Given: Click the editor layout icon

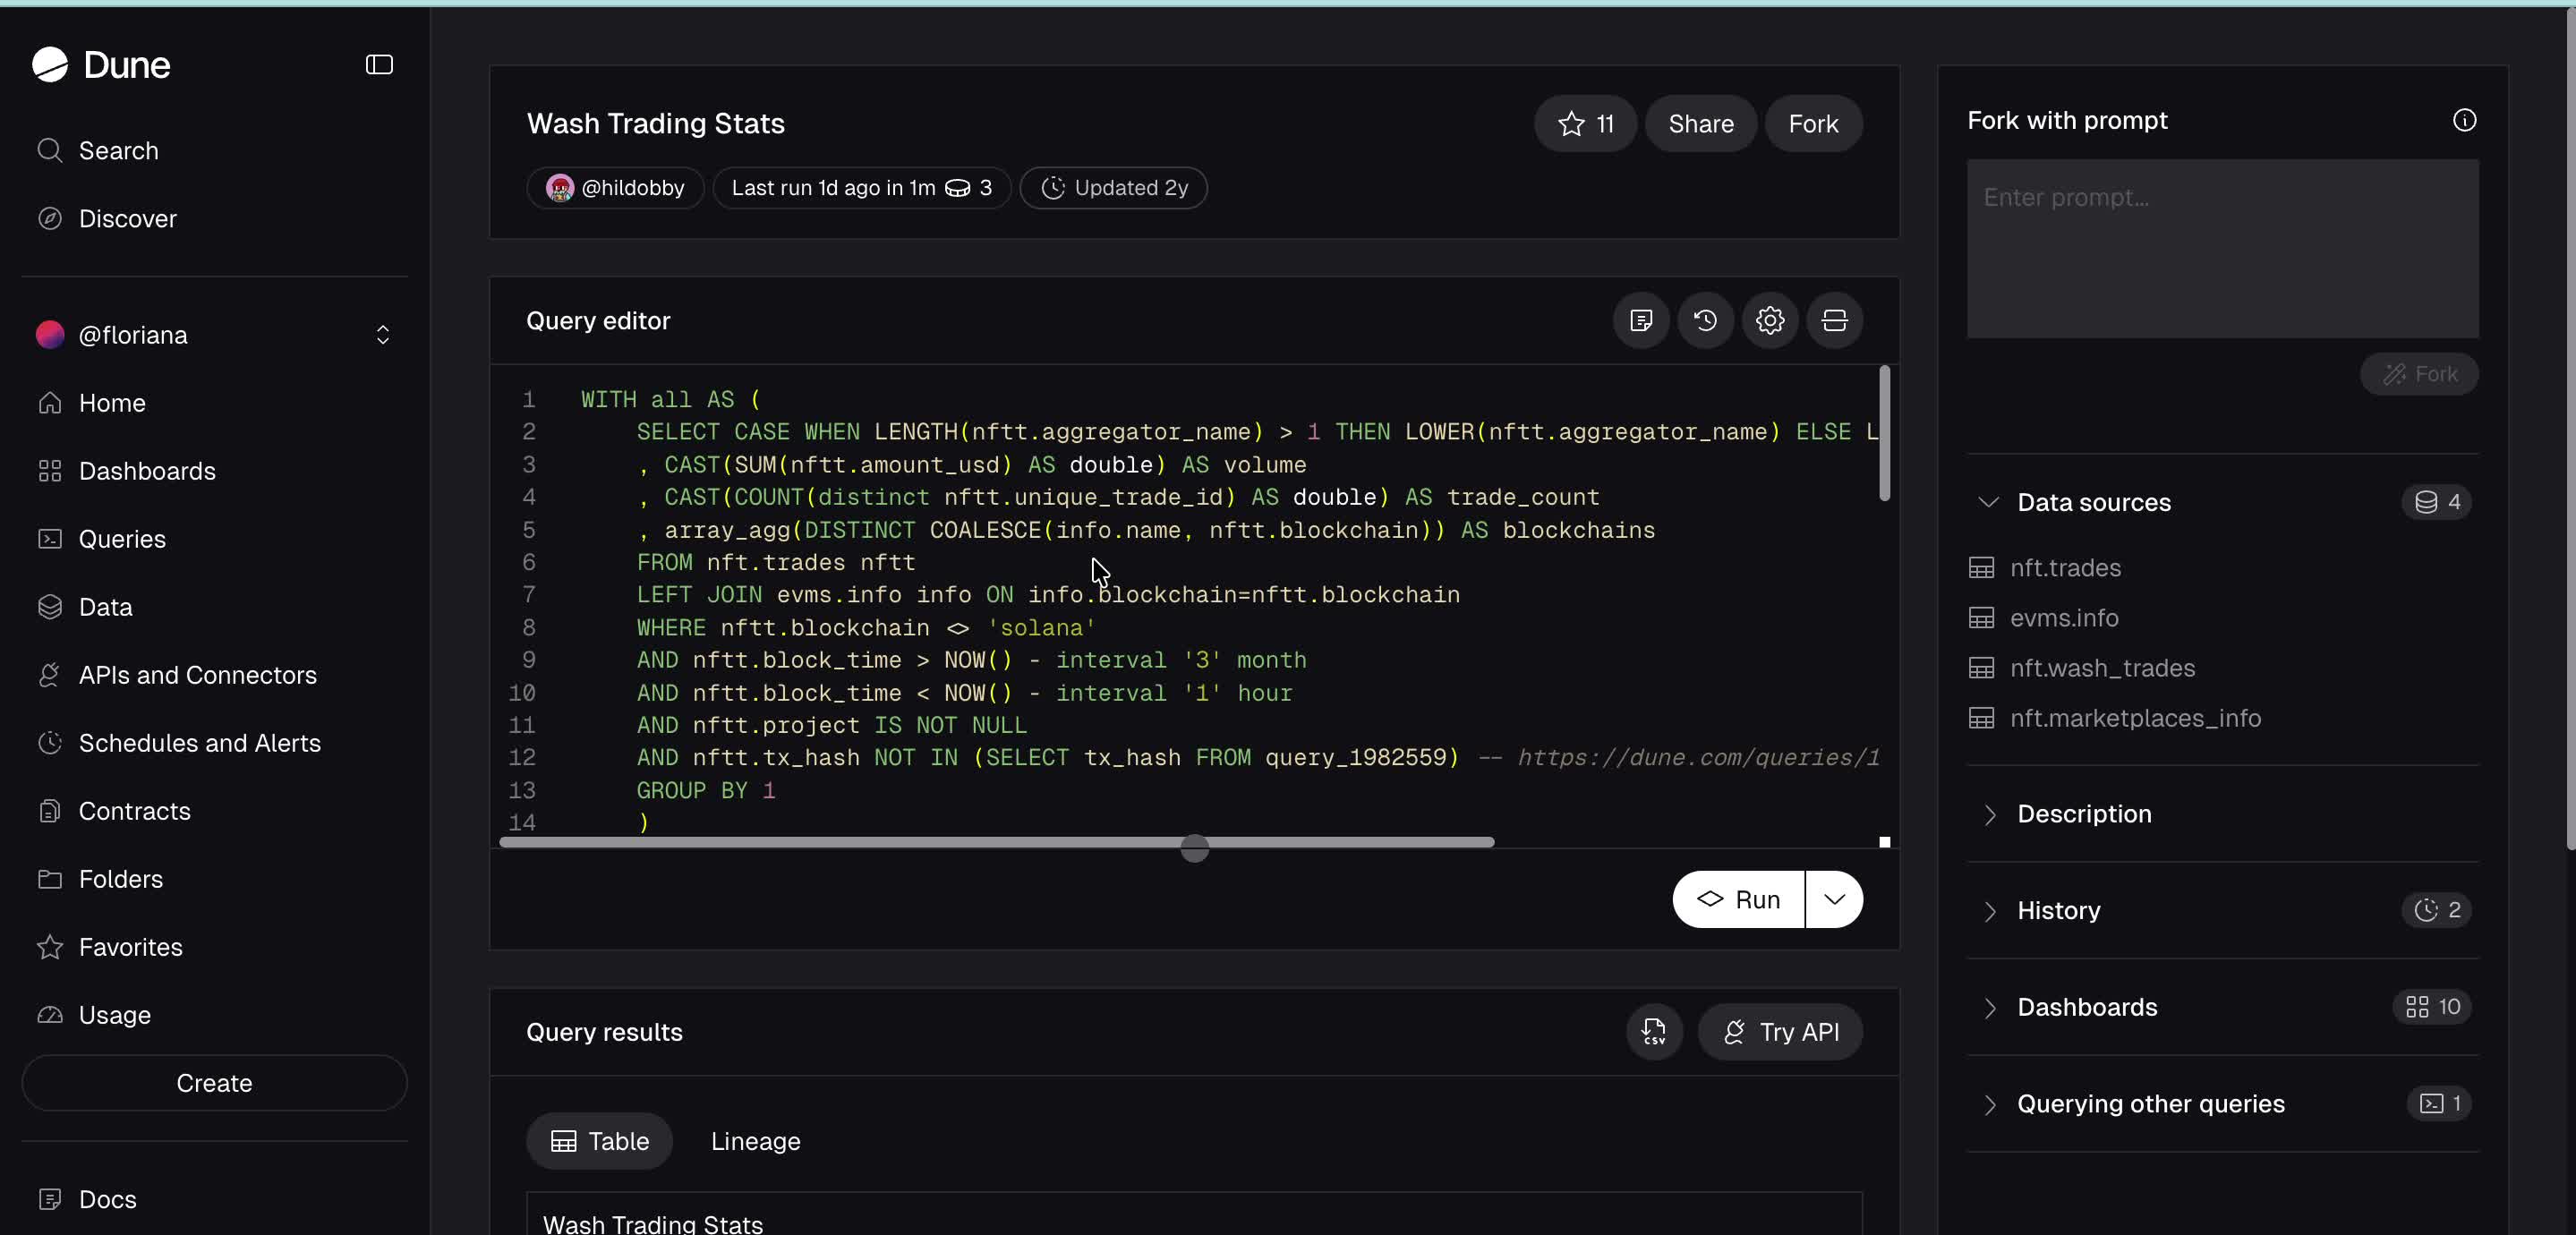Looking at the screenshot, I should click(x=1834, y=321).
